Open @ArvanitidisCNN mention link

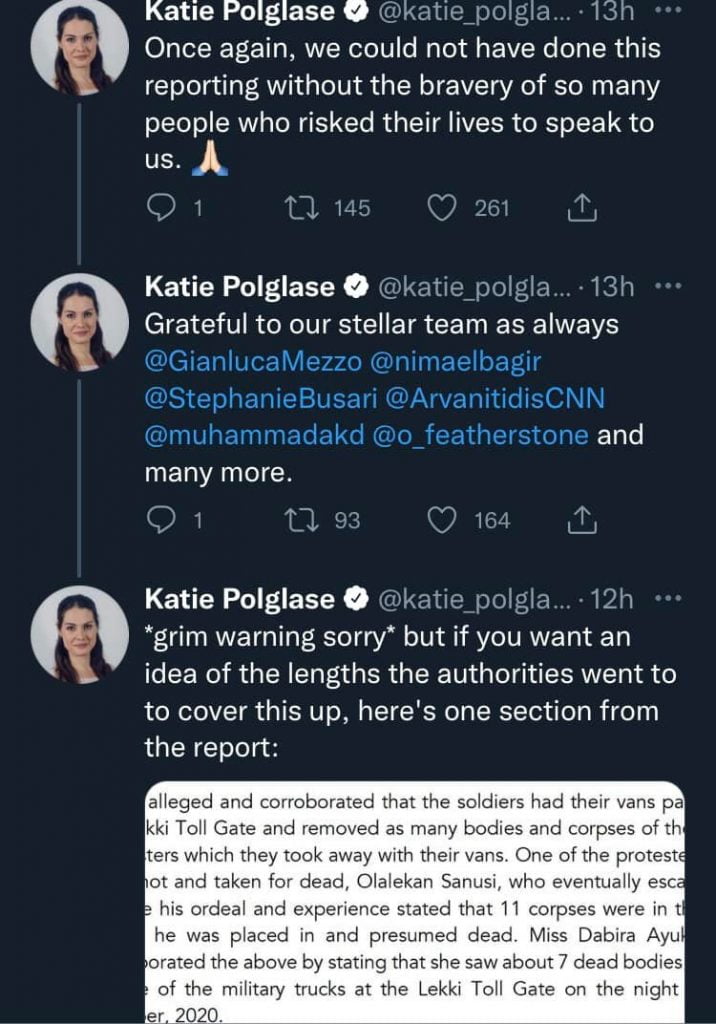point(495,399)
